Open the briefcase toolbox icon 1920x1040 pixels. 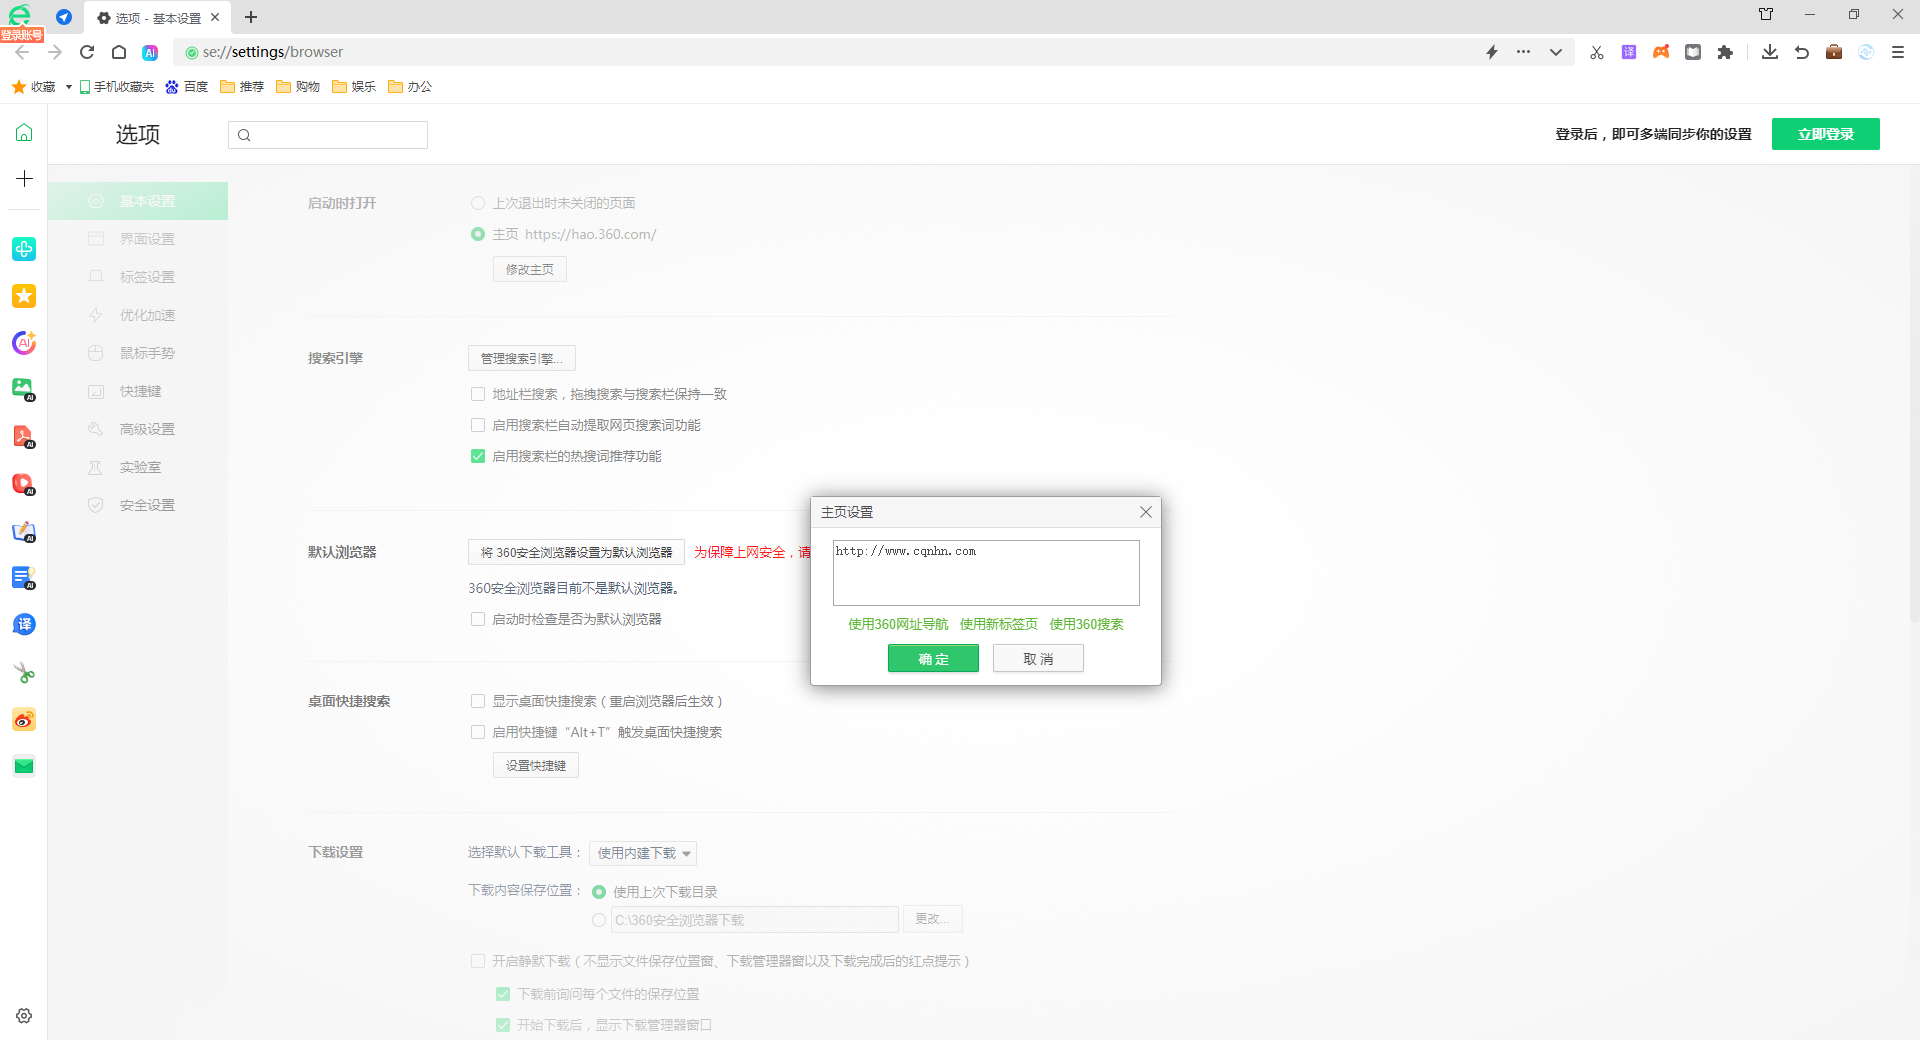pyautogui.click(x=1834, y=52)
